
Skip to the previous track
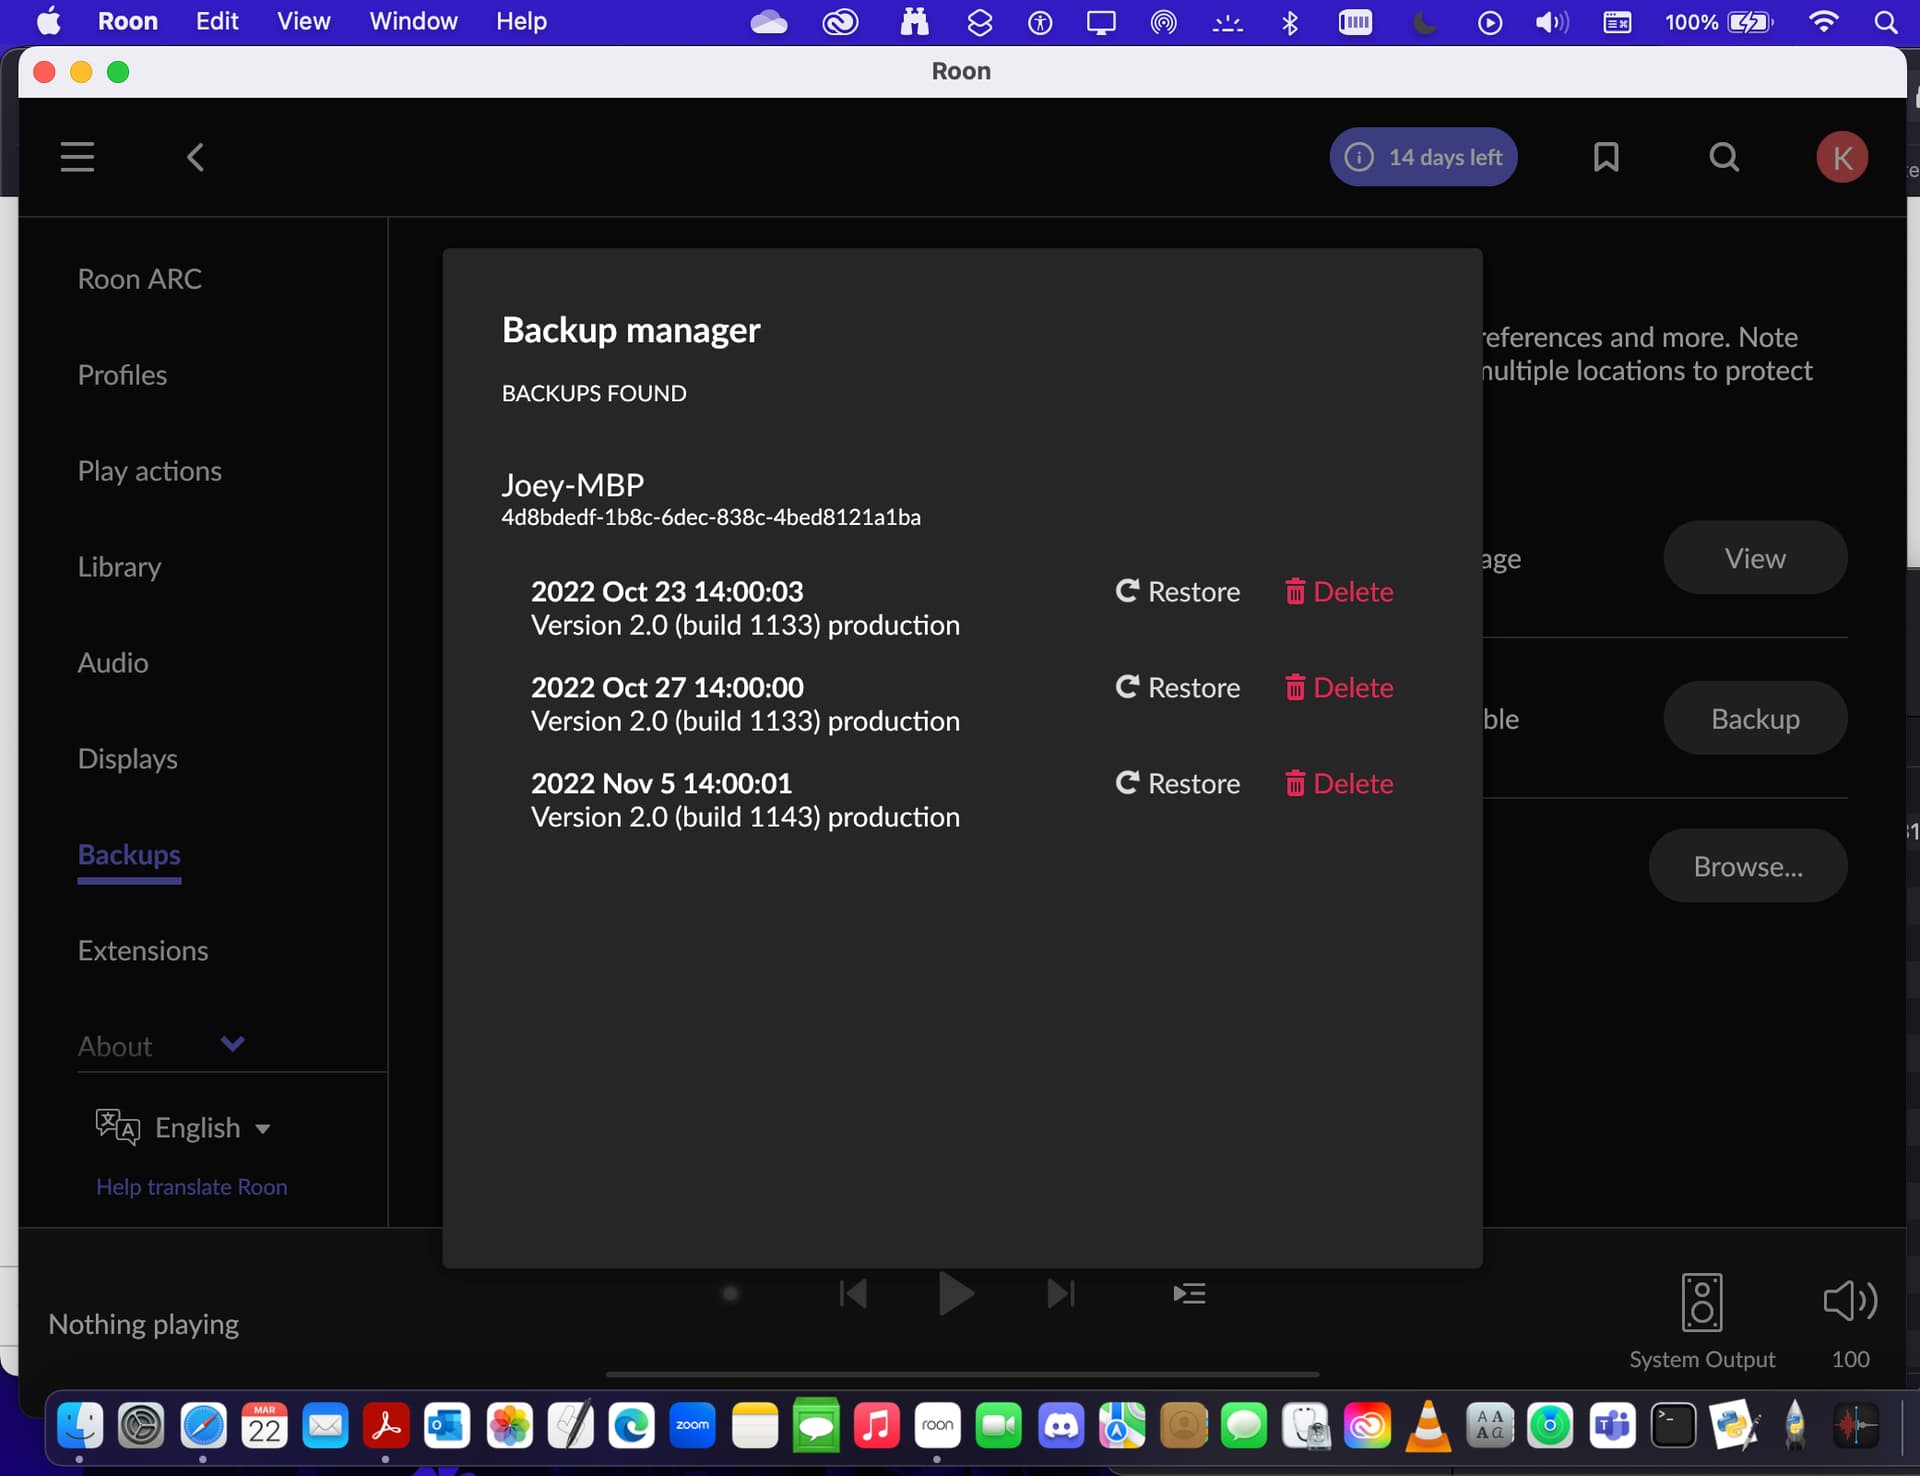tap(853, 1294)
